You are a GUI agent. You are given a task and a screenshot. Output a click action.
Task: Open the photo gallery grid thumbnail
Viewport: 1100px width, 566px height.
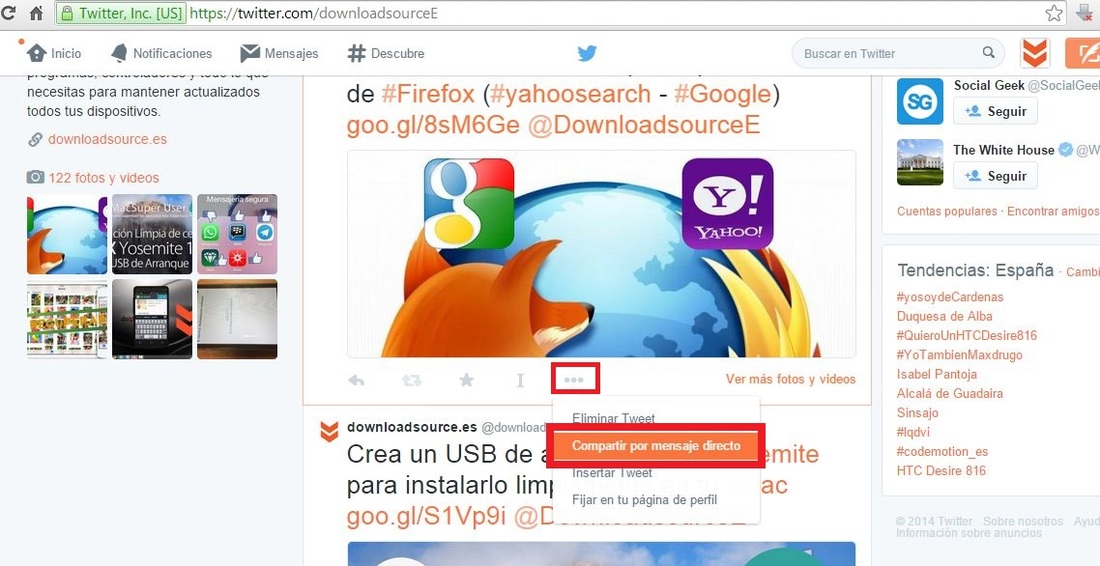67,319
